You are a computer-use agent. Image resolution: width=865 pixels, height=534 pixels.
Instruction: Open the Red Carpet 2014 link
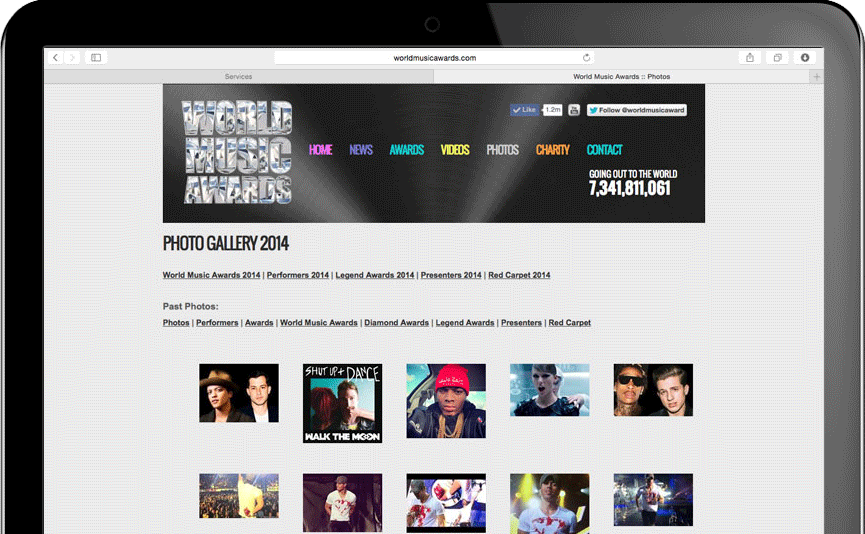[519, 275]
